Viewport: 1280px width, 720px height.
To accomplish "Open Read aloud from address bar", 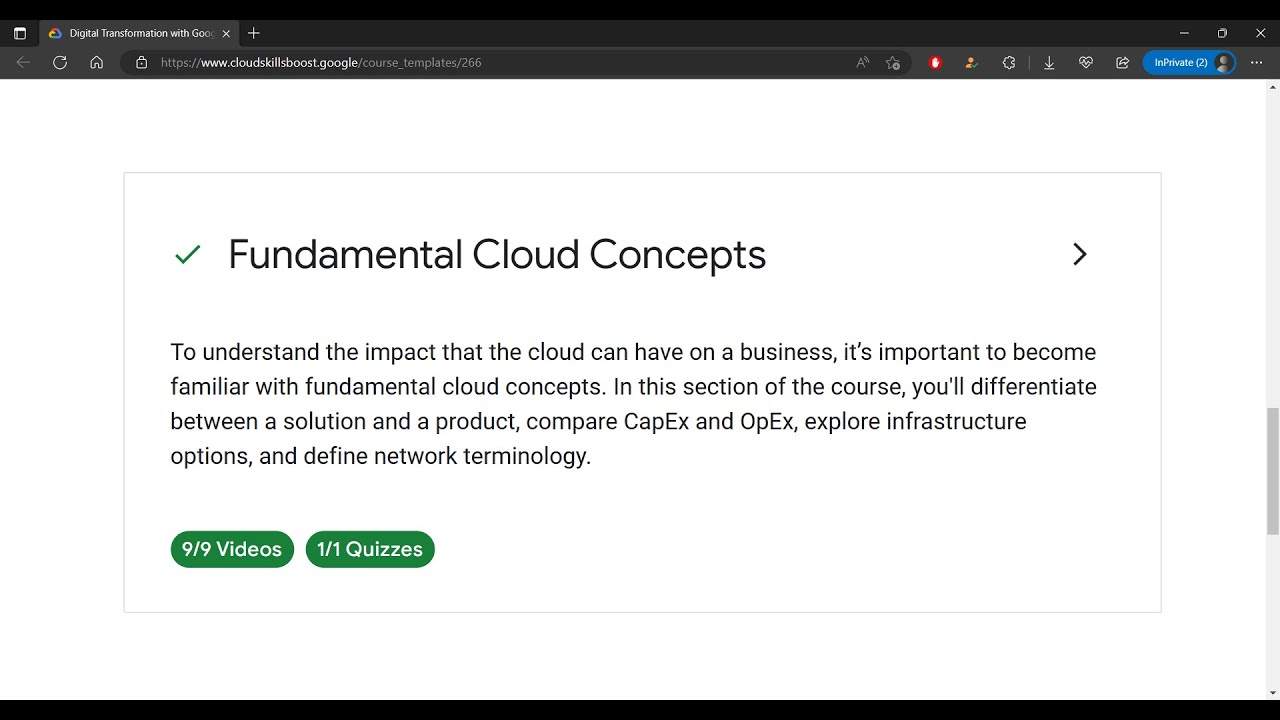I will [863, 62].
